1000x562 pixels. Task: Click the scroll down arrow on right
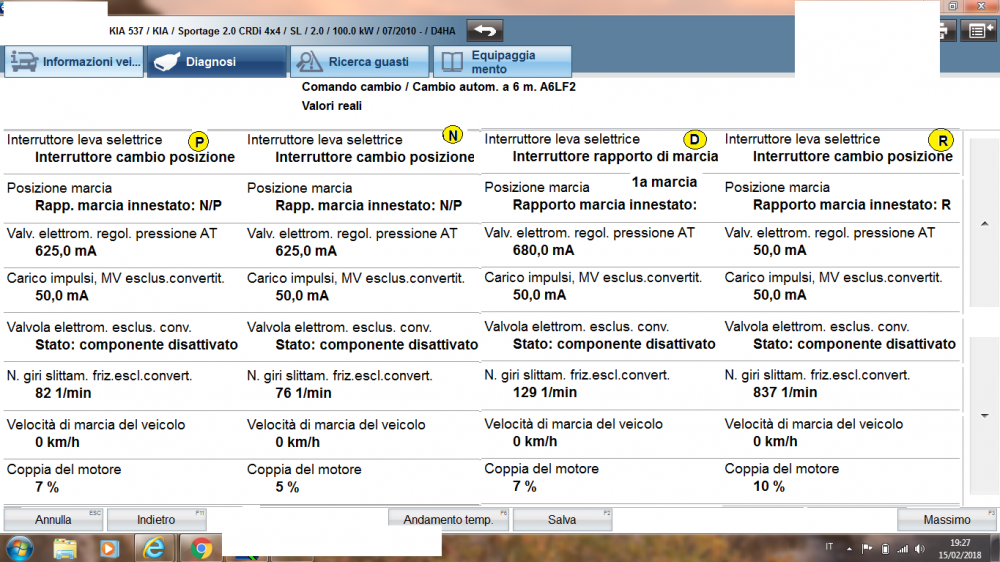984,415
